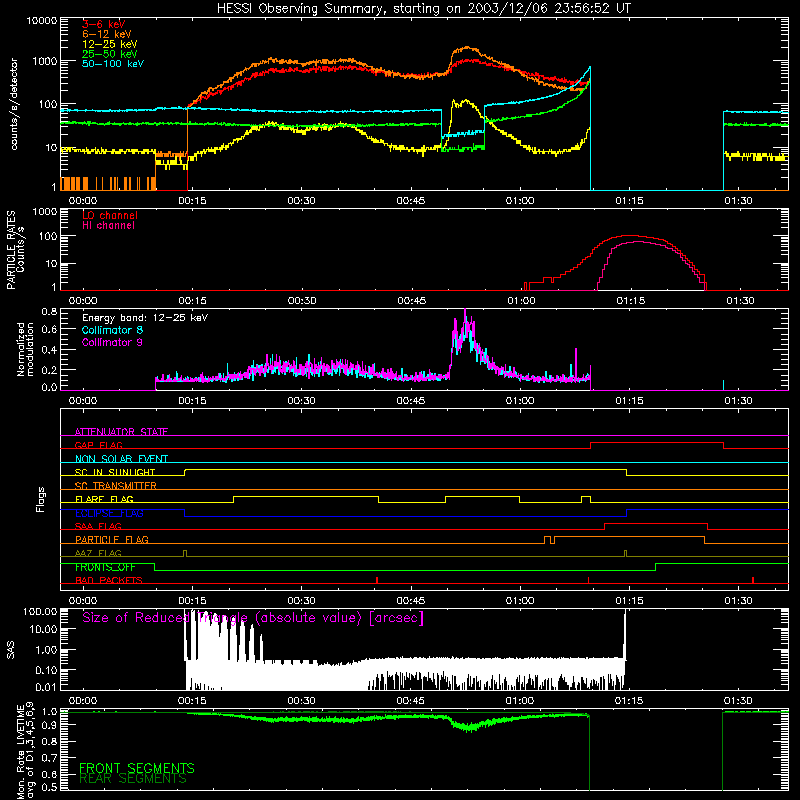The width and height of the screenshot is (800, 800).
Task: Click the 01:30 time label under the counts plot
Action: click(738, 201)
